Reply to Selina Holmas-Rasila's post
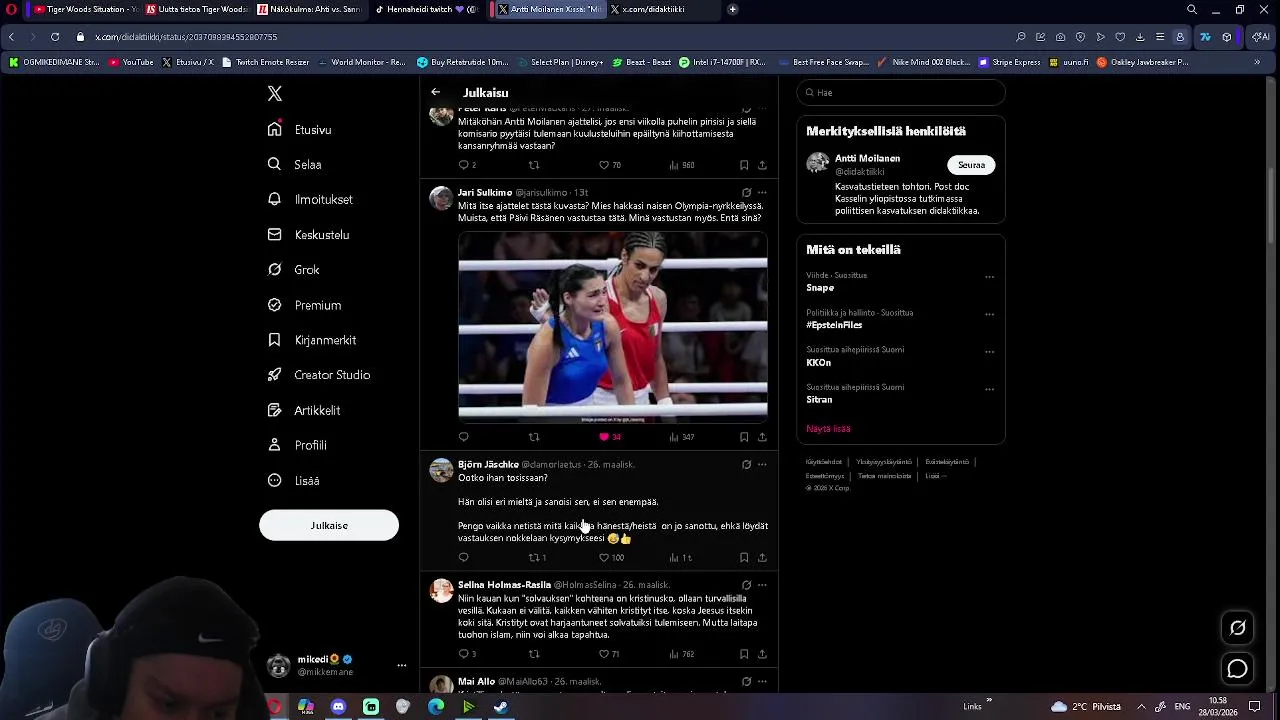This screenshot has width=1280, height=720. click(x=466, y=654)
